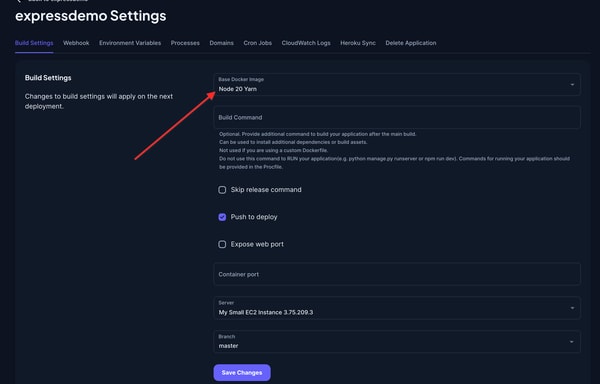Click the "Expose web port" label text
Viewport: 600px width, 384px height.
(x=257, y=244)
